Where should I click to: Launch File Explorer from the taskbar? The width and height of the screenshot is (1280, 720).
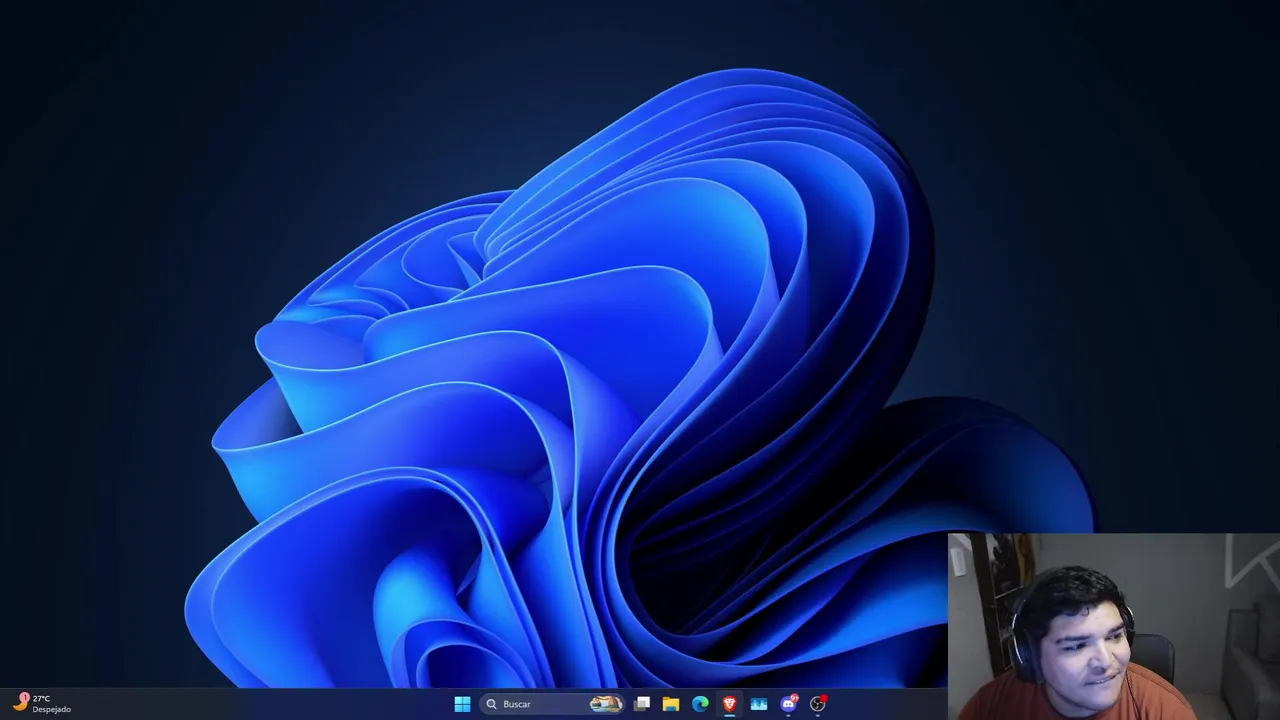pyautogui.click(x=671, y=704)
